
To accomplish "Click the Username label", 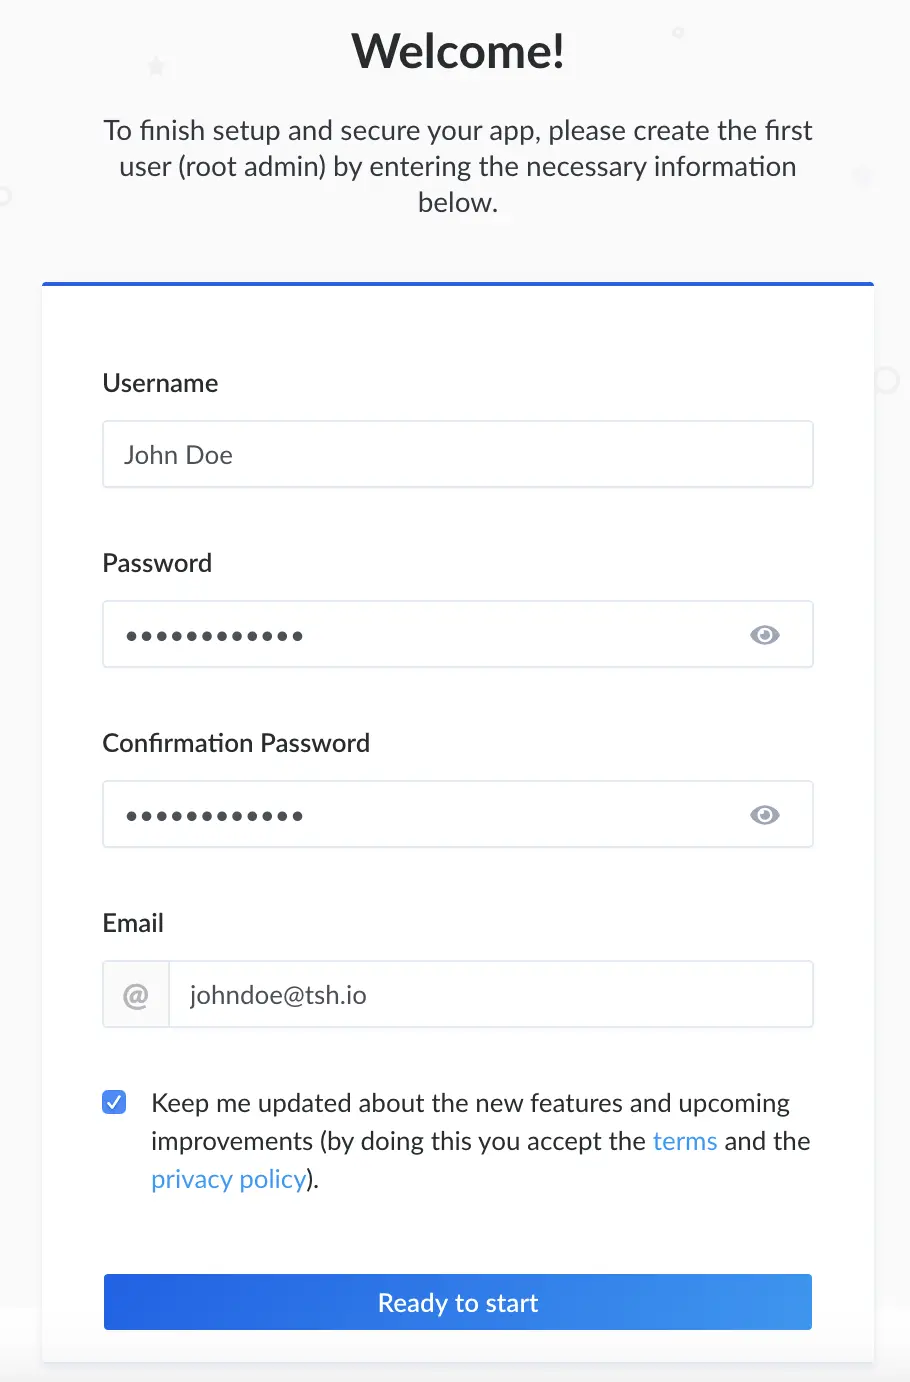I will (x=160, y=383).
